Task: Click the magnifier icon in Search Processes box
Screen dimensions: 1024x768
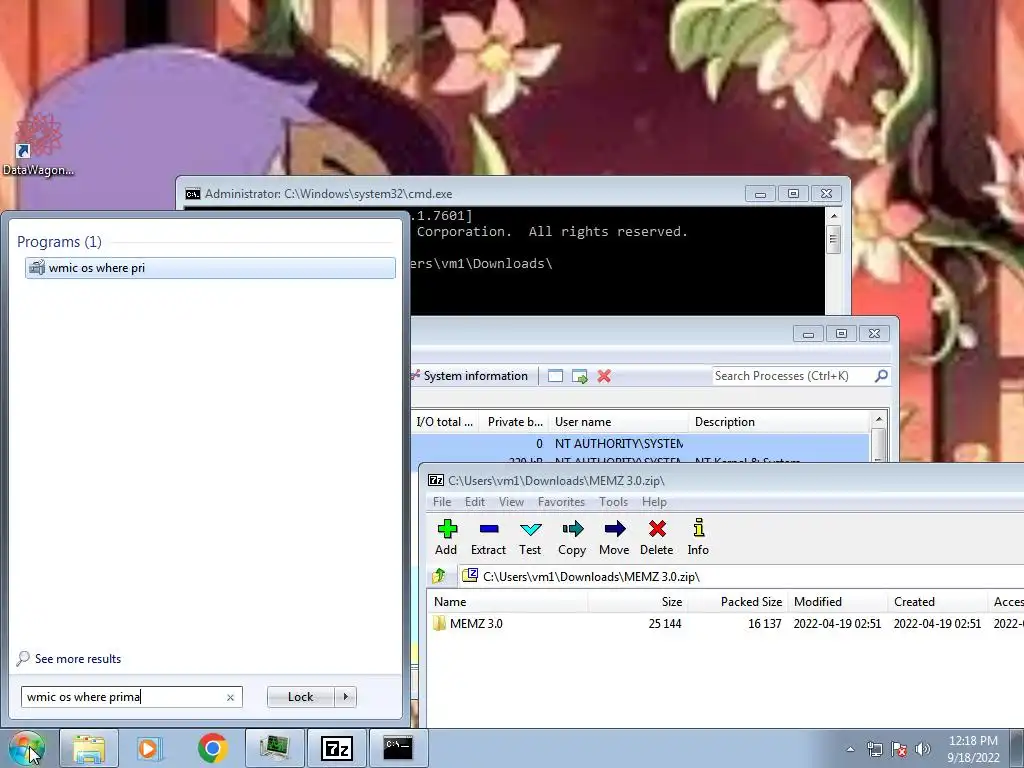Action: 881,376
